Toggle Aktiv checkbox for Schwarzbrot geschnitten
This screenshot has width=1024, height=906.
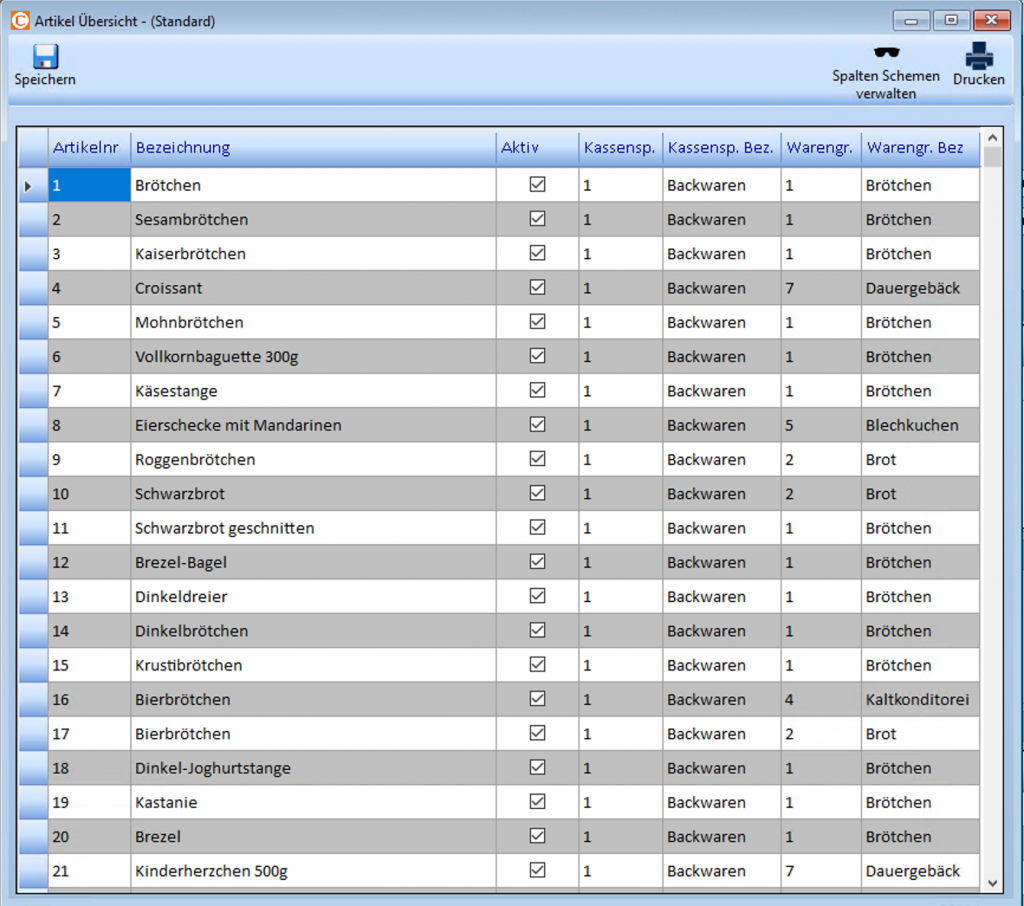click(x=538, y=528)
